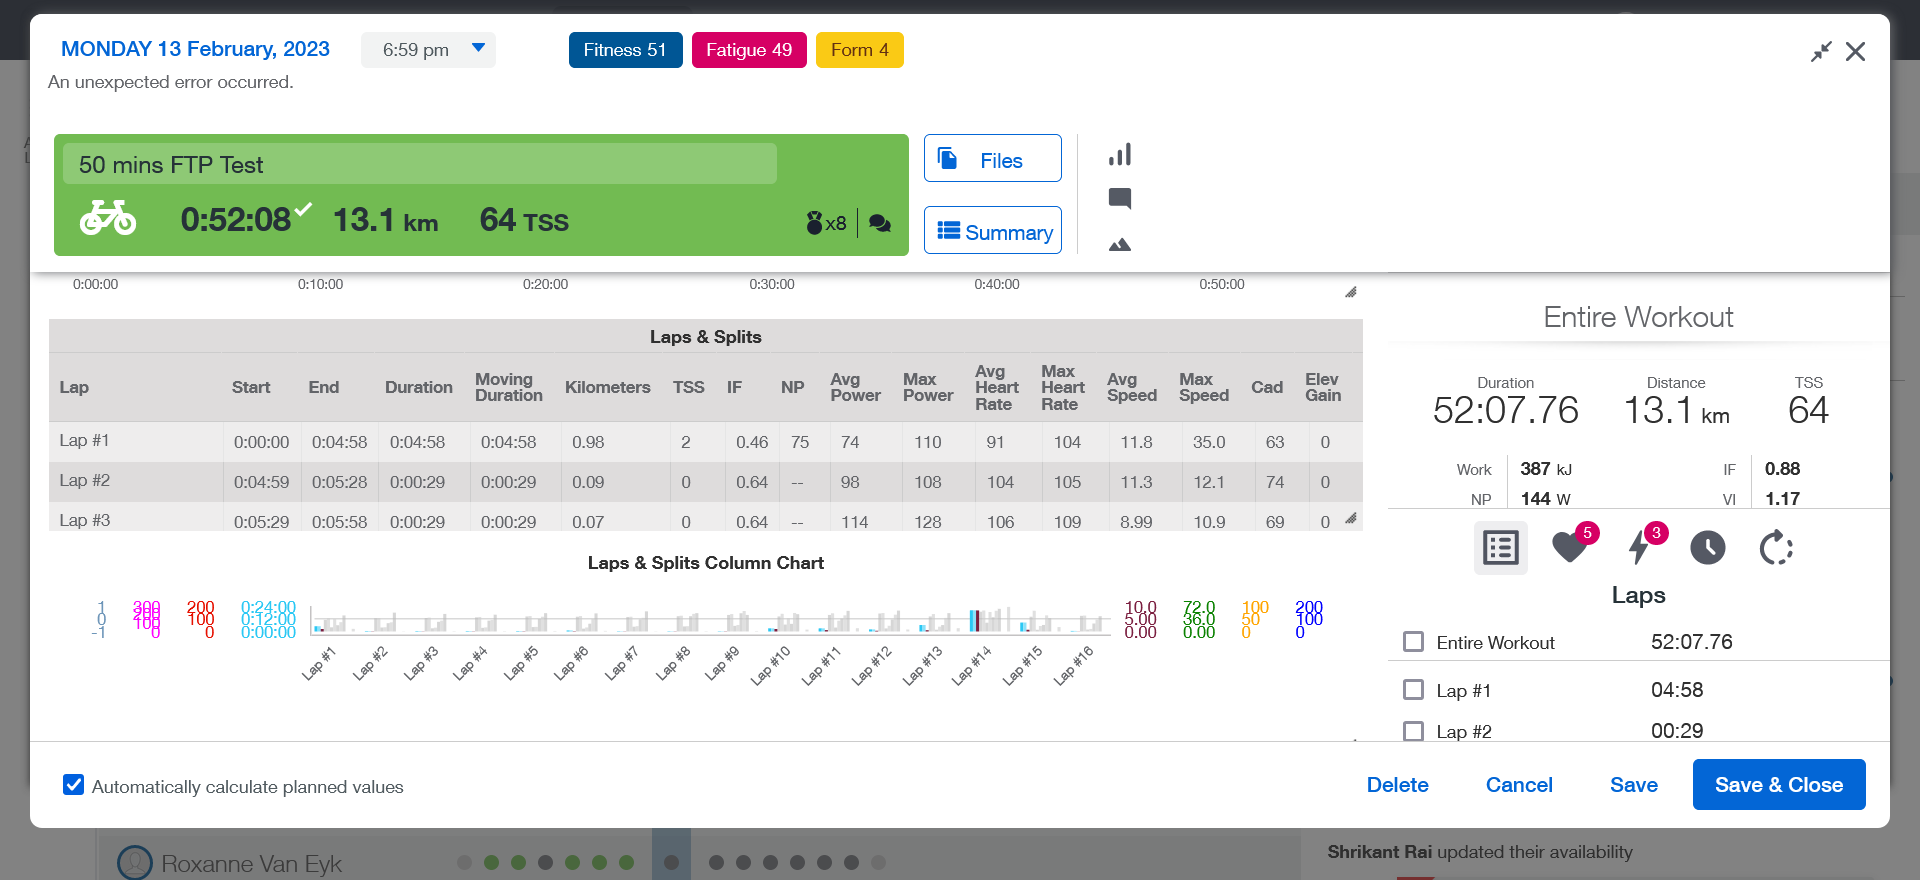Click the Save link
Screen dimensions: 1920x880
pos(1633,785)
